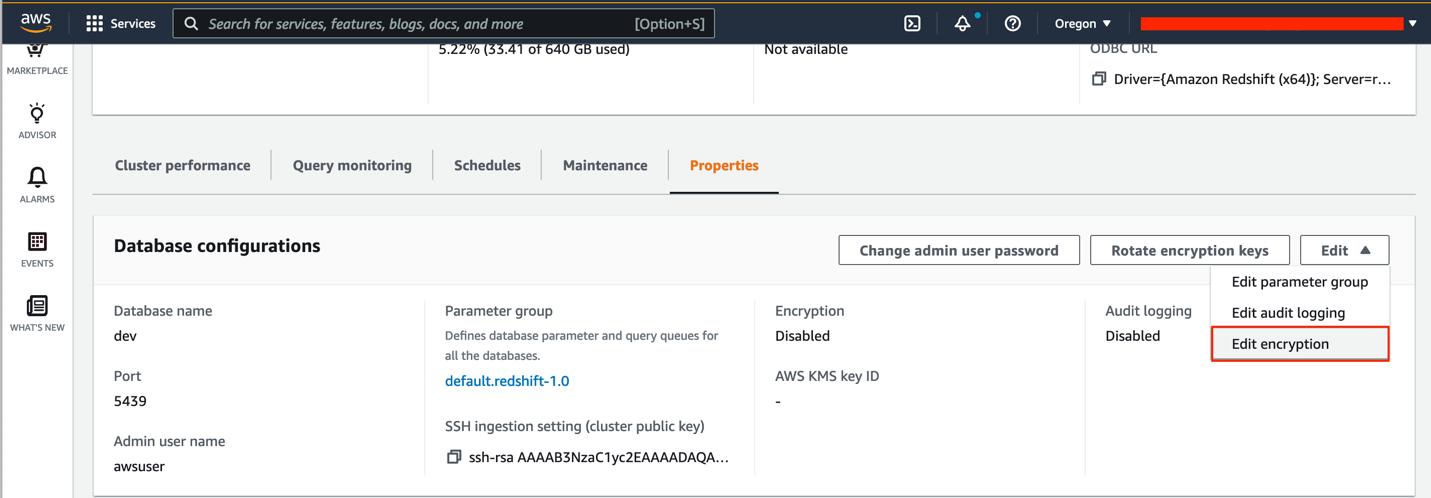This screenshot has width=1431, height=498.
Task: Switch to the Cluster performance tab
Action: point(182,165)
